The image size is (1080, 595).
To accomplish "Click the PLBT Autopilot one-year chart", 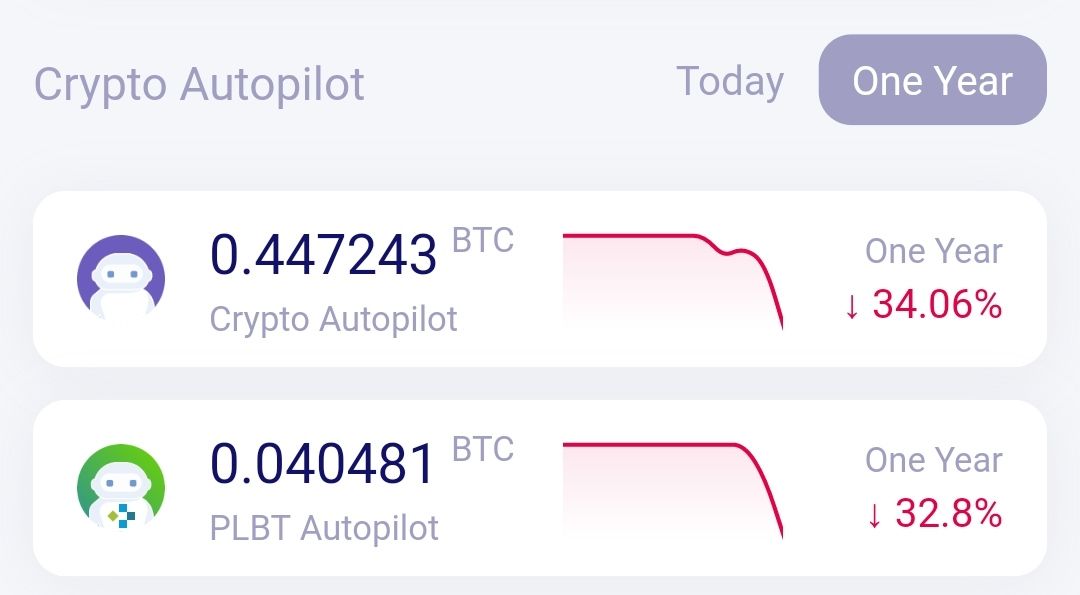I will click(673, 490).
